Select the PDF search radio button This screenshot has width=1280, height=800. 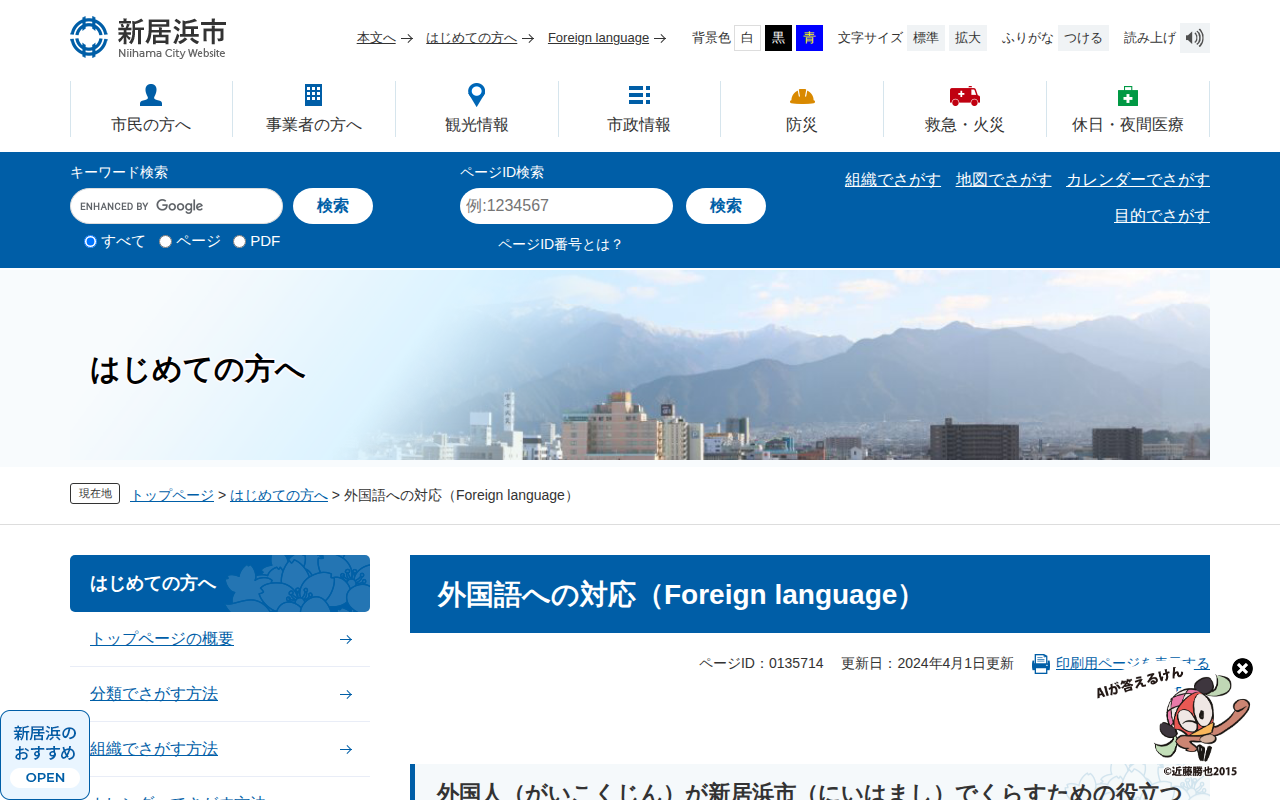240,241
